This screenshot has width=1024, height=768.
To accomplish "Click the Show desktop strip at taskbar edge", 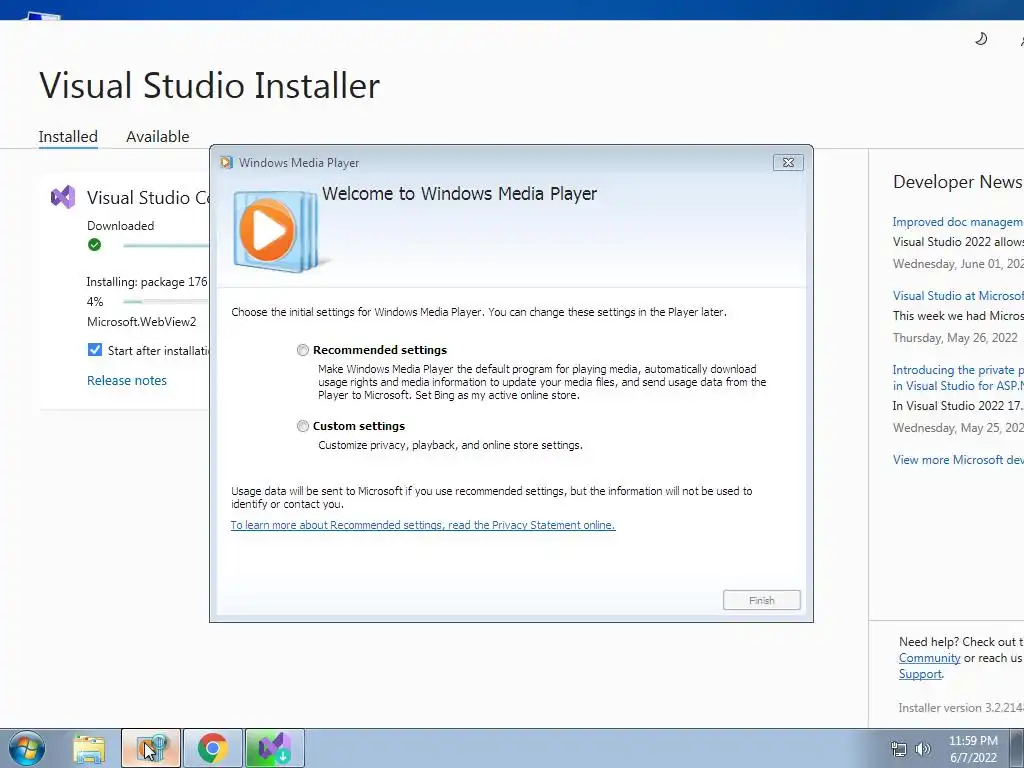I will 1017,748.
